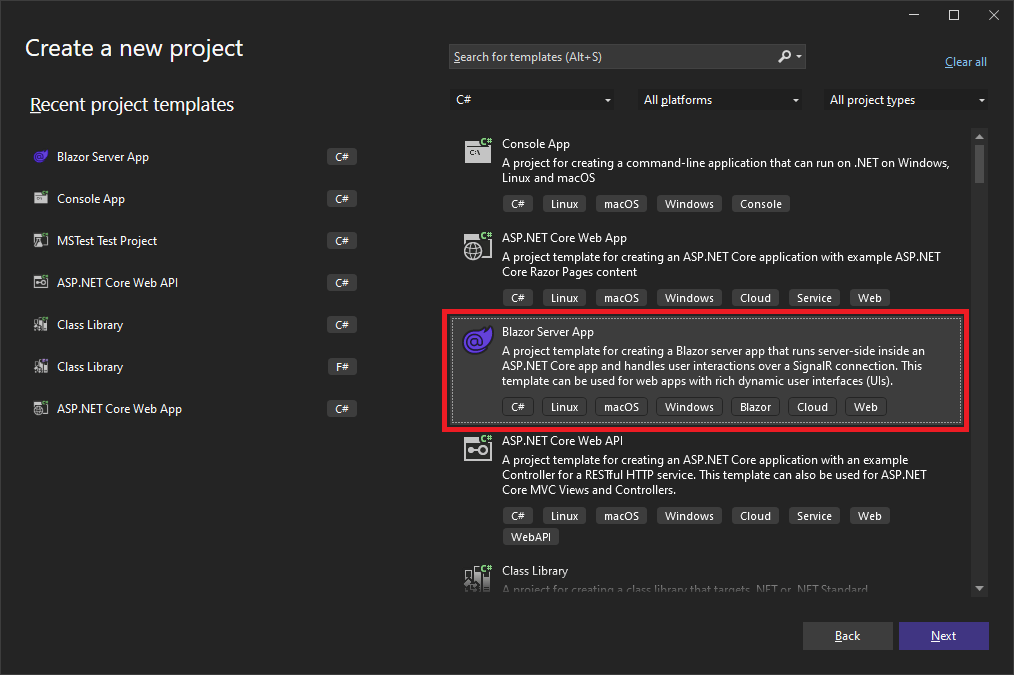Click the ASP.NET Core Web App icon in recent templates
Image resolution: width=1014 pixels, height=675 pixels.
click(41, 408)
